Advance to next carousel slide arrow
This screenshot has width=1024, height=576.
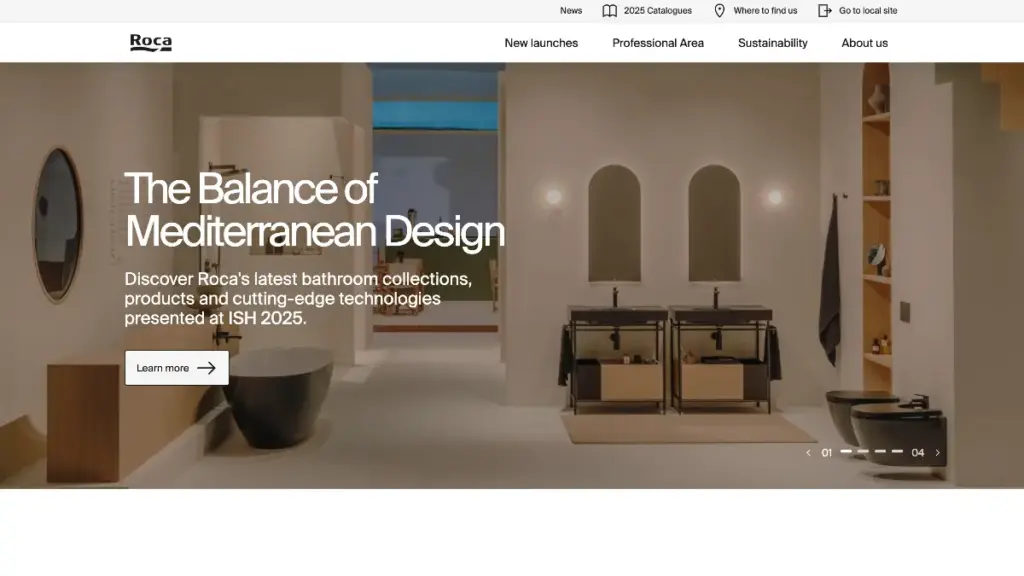click(937, 453)
